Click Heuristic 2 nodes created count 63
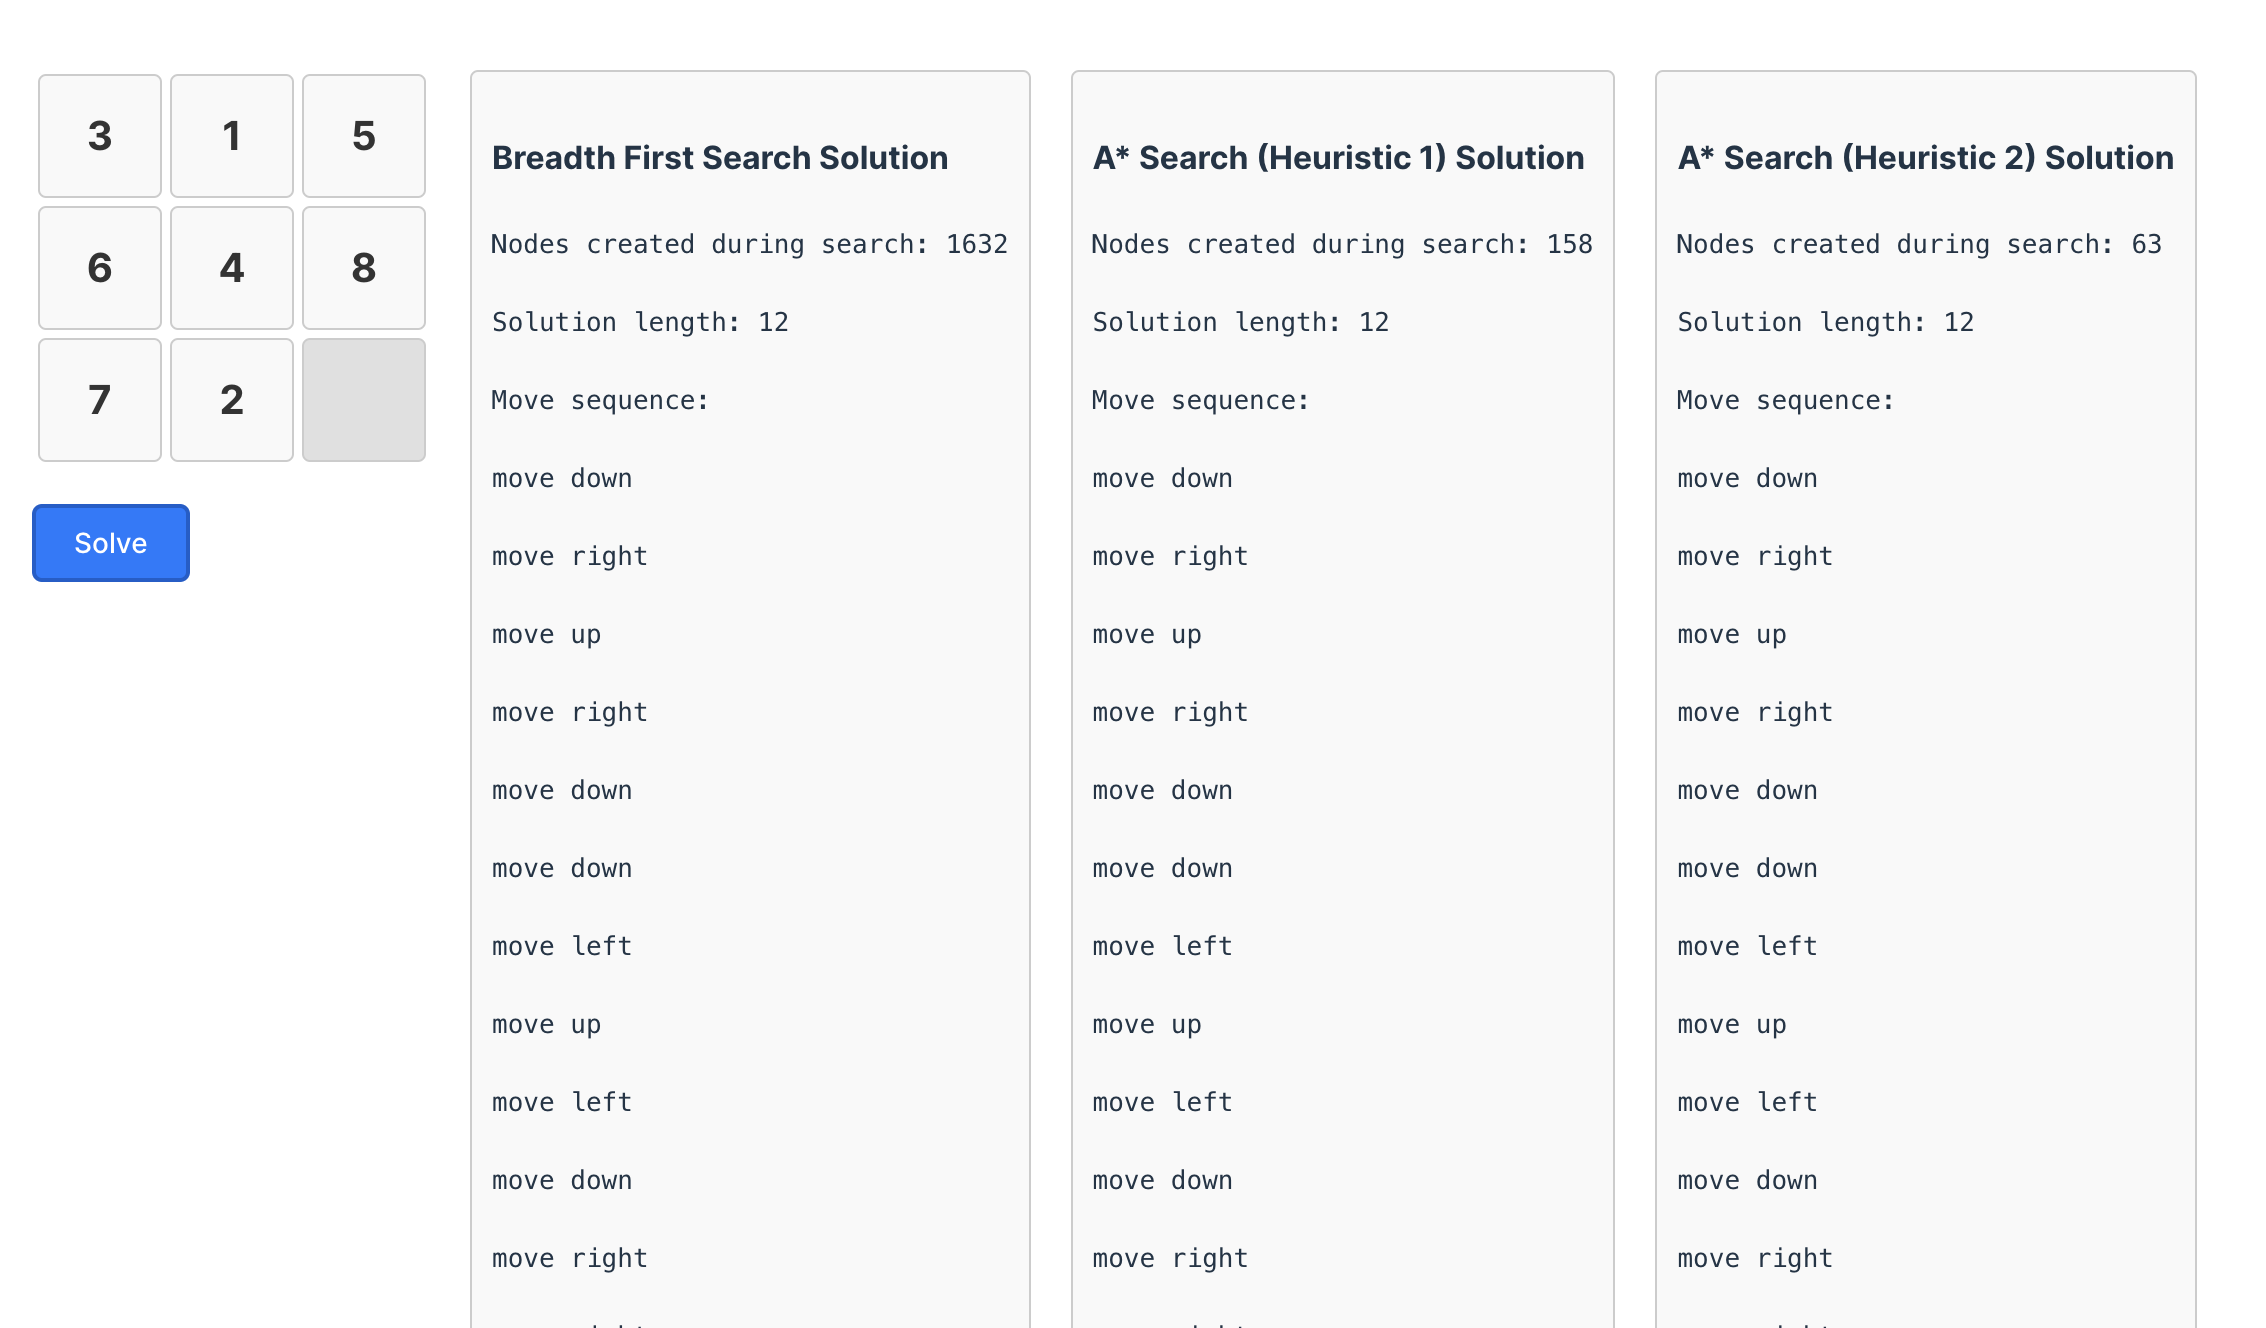The height and width of the screenshot is (1328, 2266). click(x=2146, y=245)
